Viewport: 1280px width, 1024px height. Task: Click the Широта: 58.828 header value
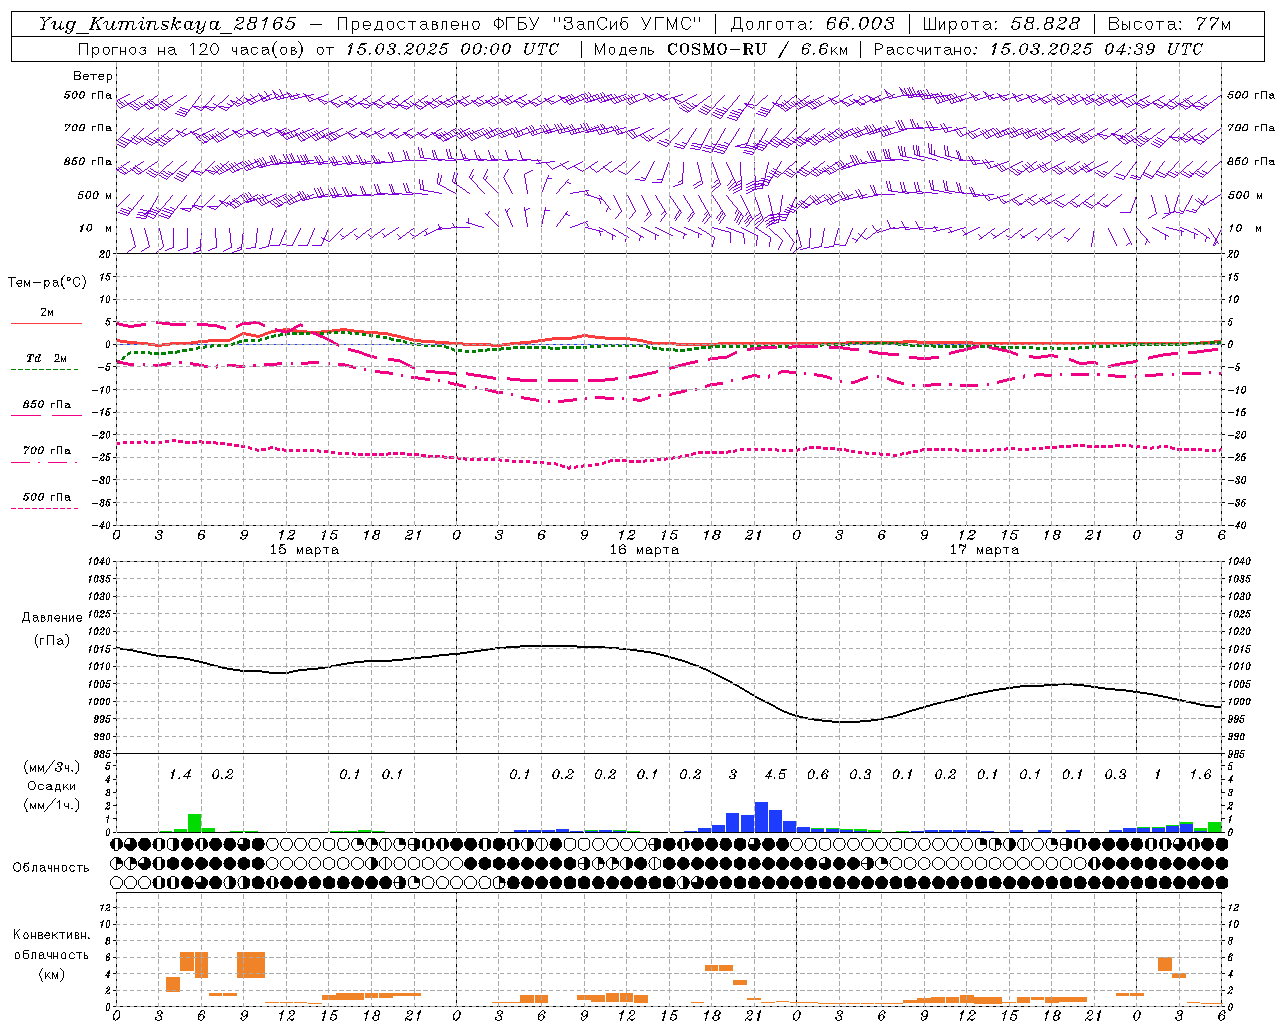click(x=1001, y=24)
